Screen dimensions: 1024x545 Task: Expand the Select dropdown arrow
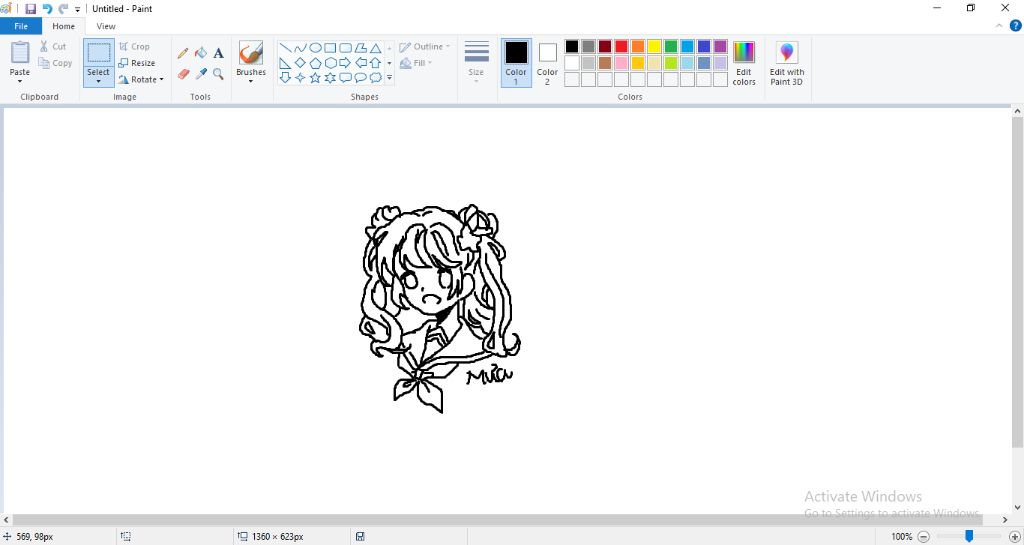(x=99, y=82)
